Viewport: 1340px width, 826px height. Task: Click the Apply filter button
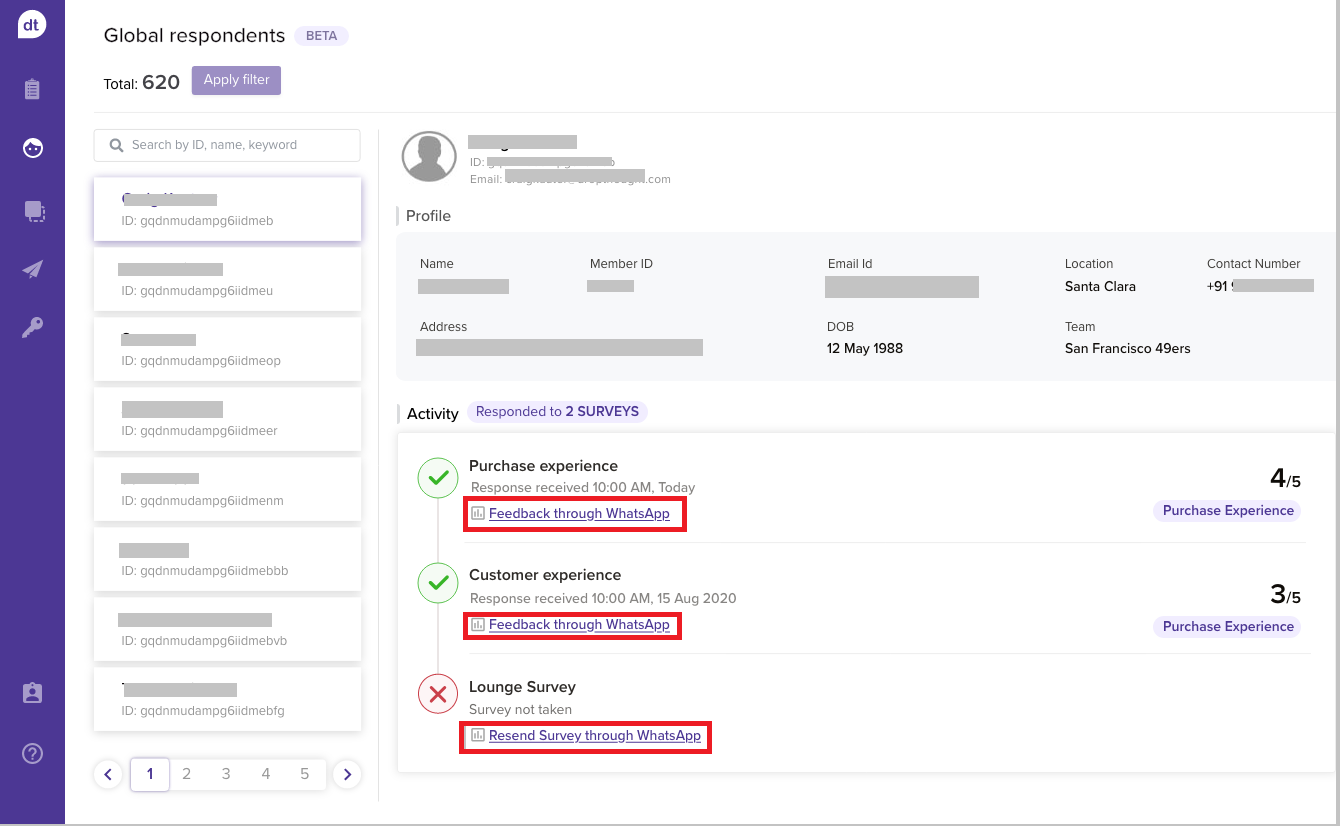236,80
